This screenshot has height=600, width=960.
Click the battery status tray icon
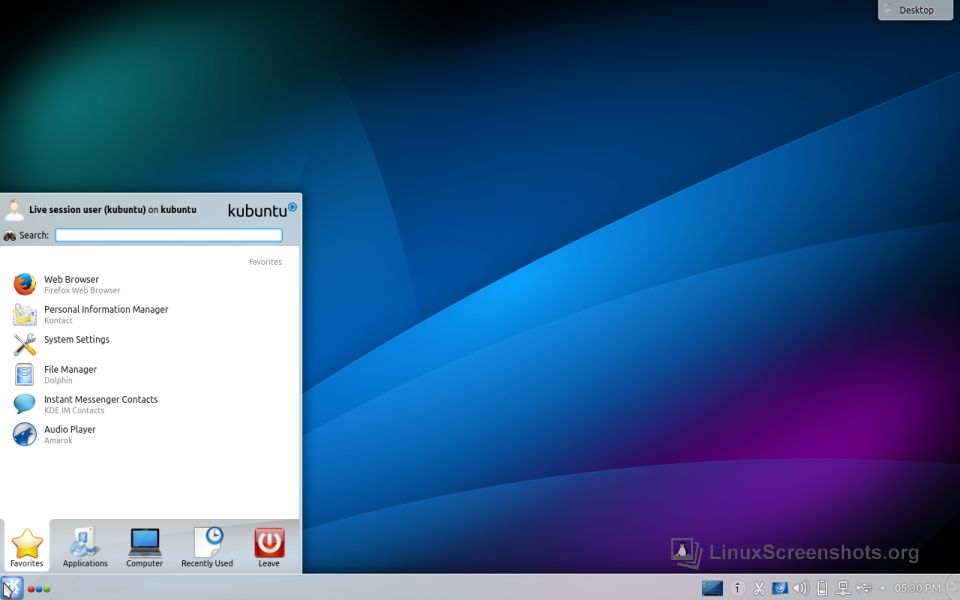pos(822,588)
